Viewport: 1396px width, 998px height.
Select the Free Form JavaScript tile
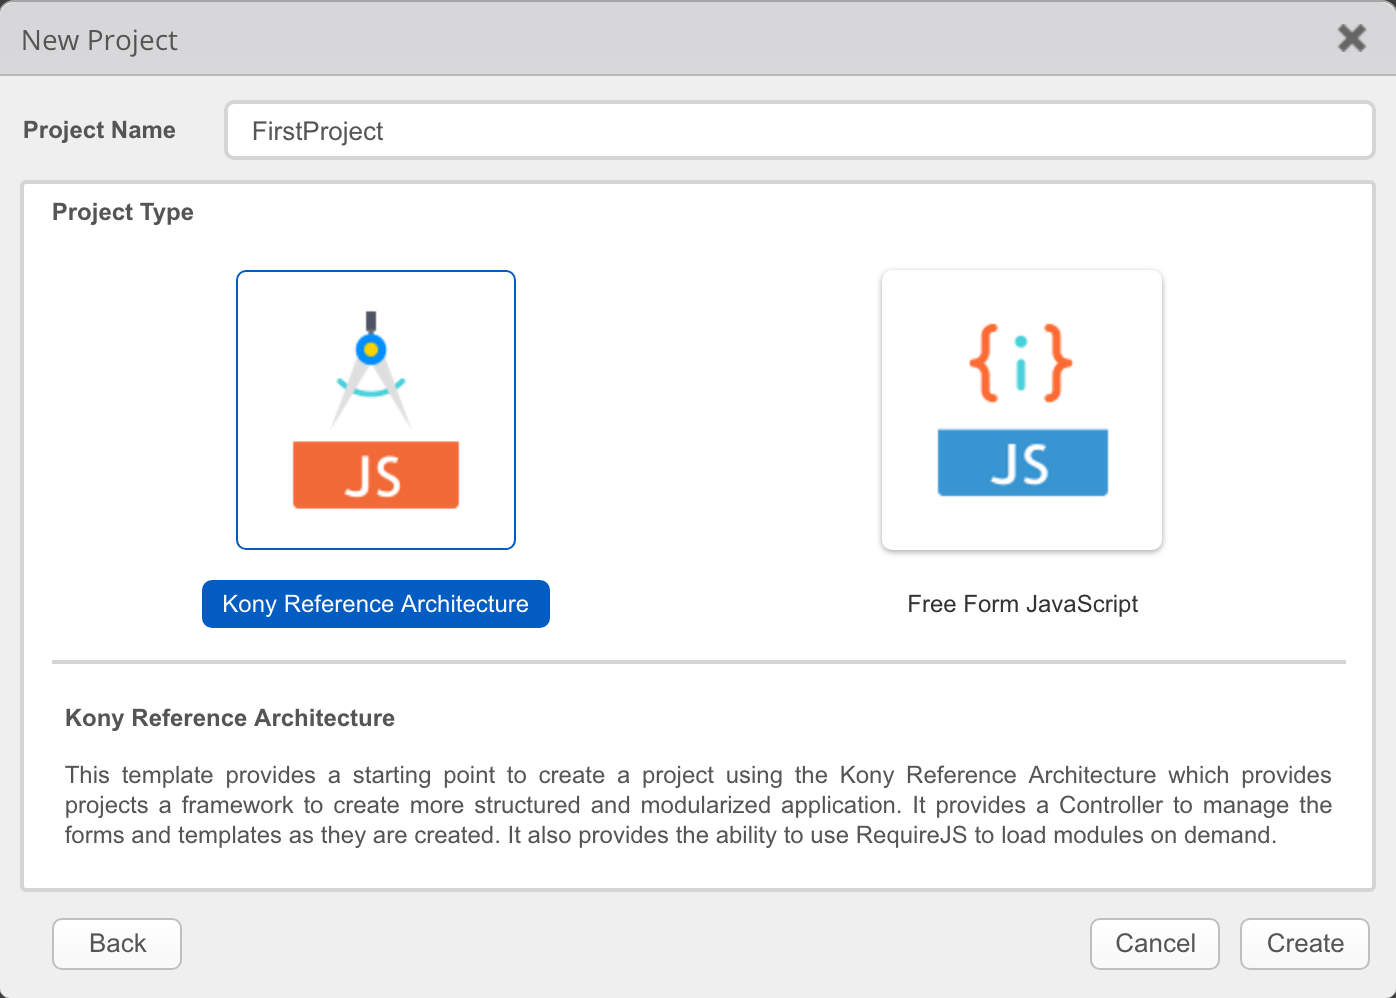tap(1021, 410)
